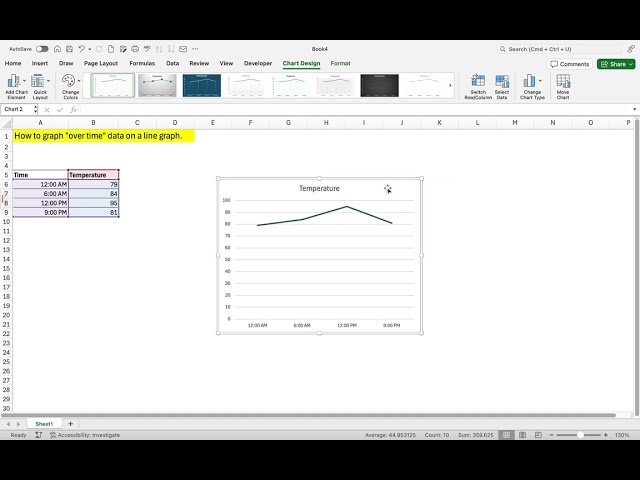Click the Insert Function fx icon
Image resolution: width=640 pixels, height=480 pixels.
(x=73, y=109)
